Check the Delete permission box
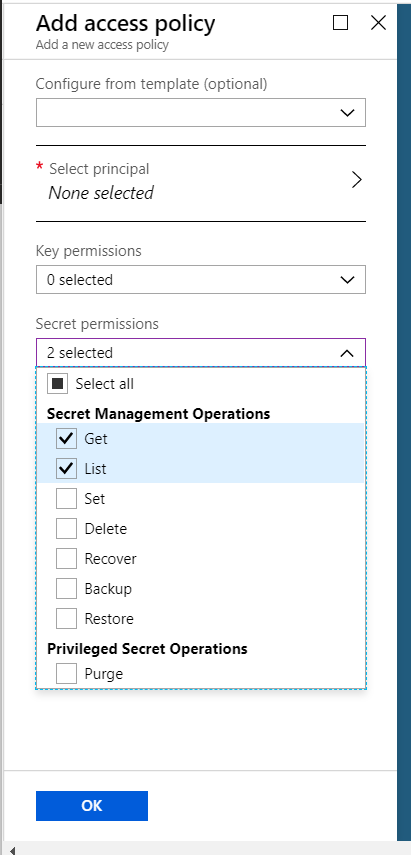Screen dimensions: 411x855 pyautogui.click(x=67, y=528)
